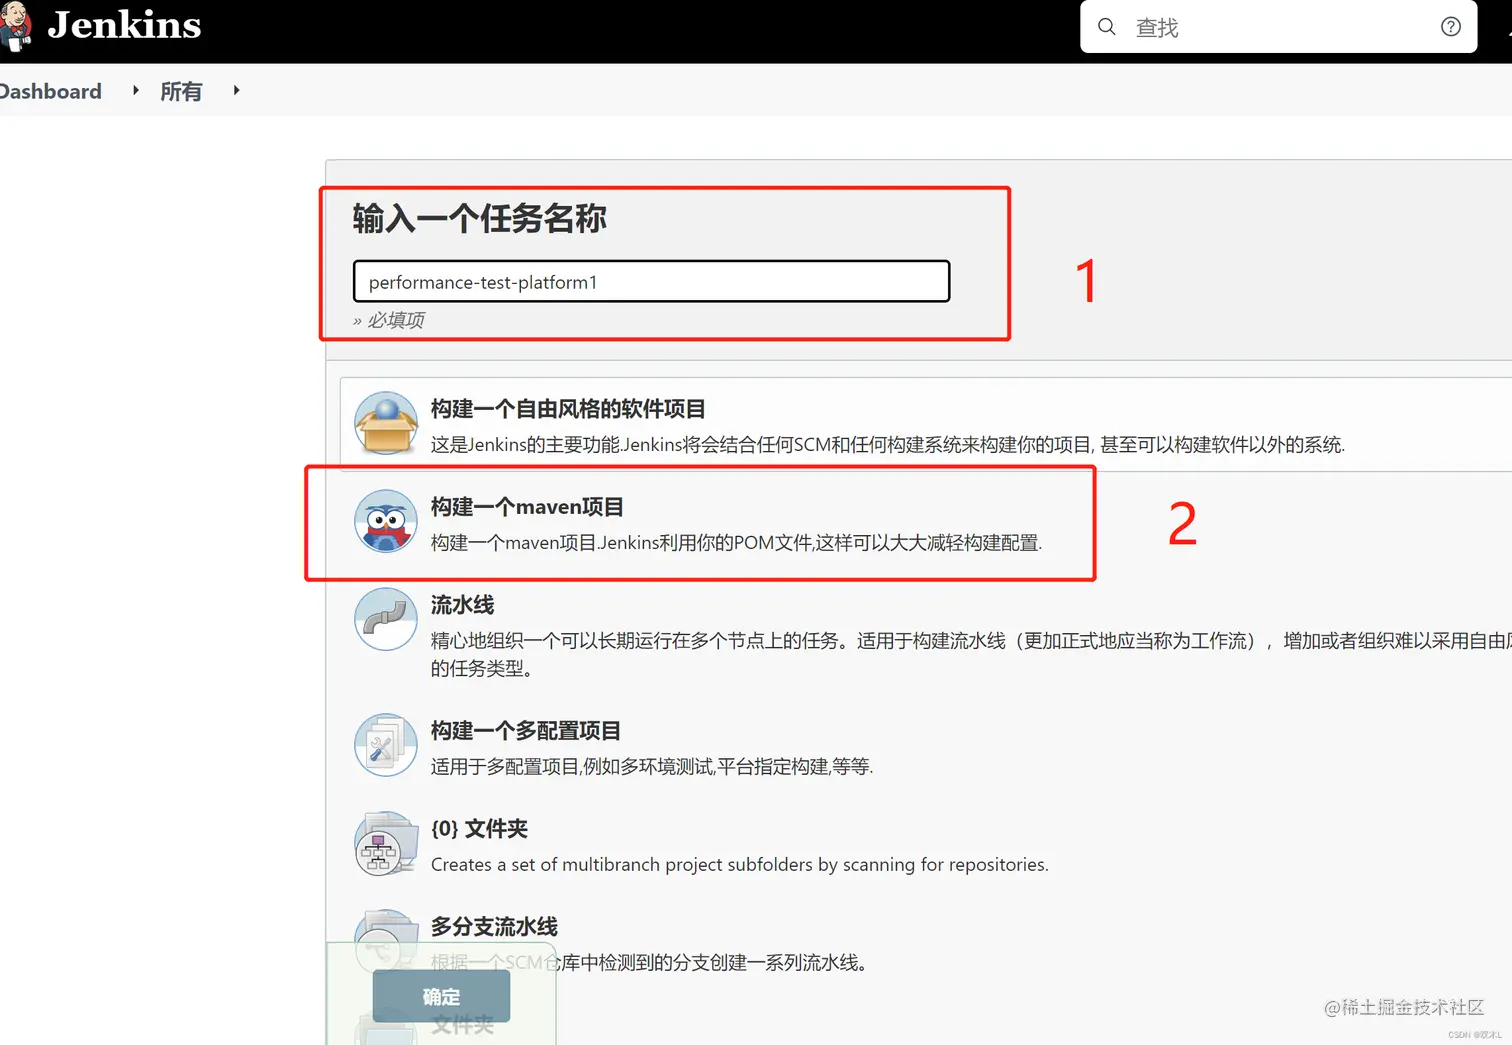Choose the 多分支流水线 item title
This screenshot has height=1045, width=1512.
[494, 927]
